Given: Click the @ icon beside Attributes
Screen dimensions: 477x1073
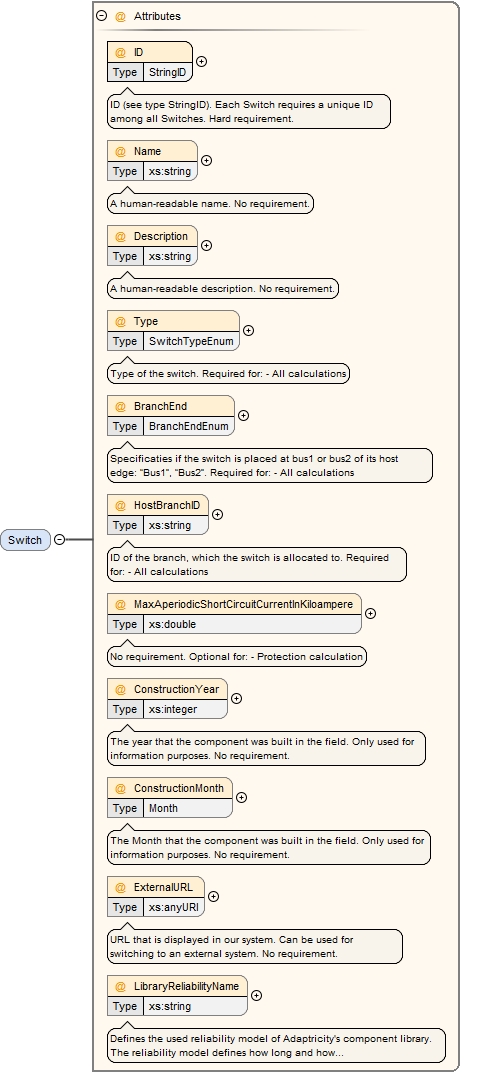Looking at the screenshot, I should [x=120, y=16].
